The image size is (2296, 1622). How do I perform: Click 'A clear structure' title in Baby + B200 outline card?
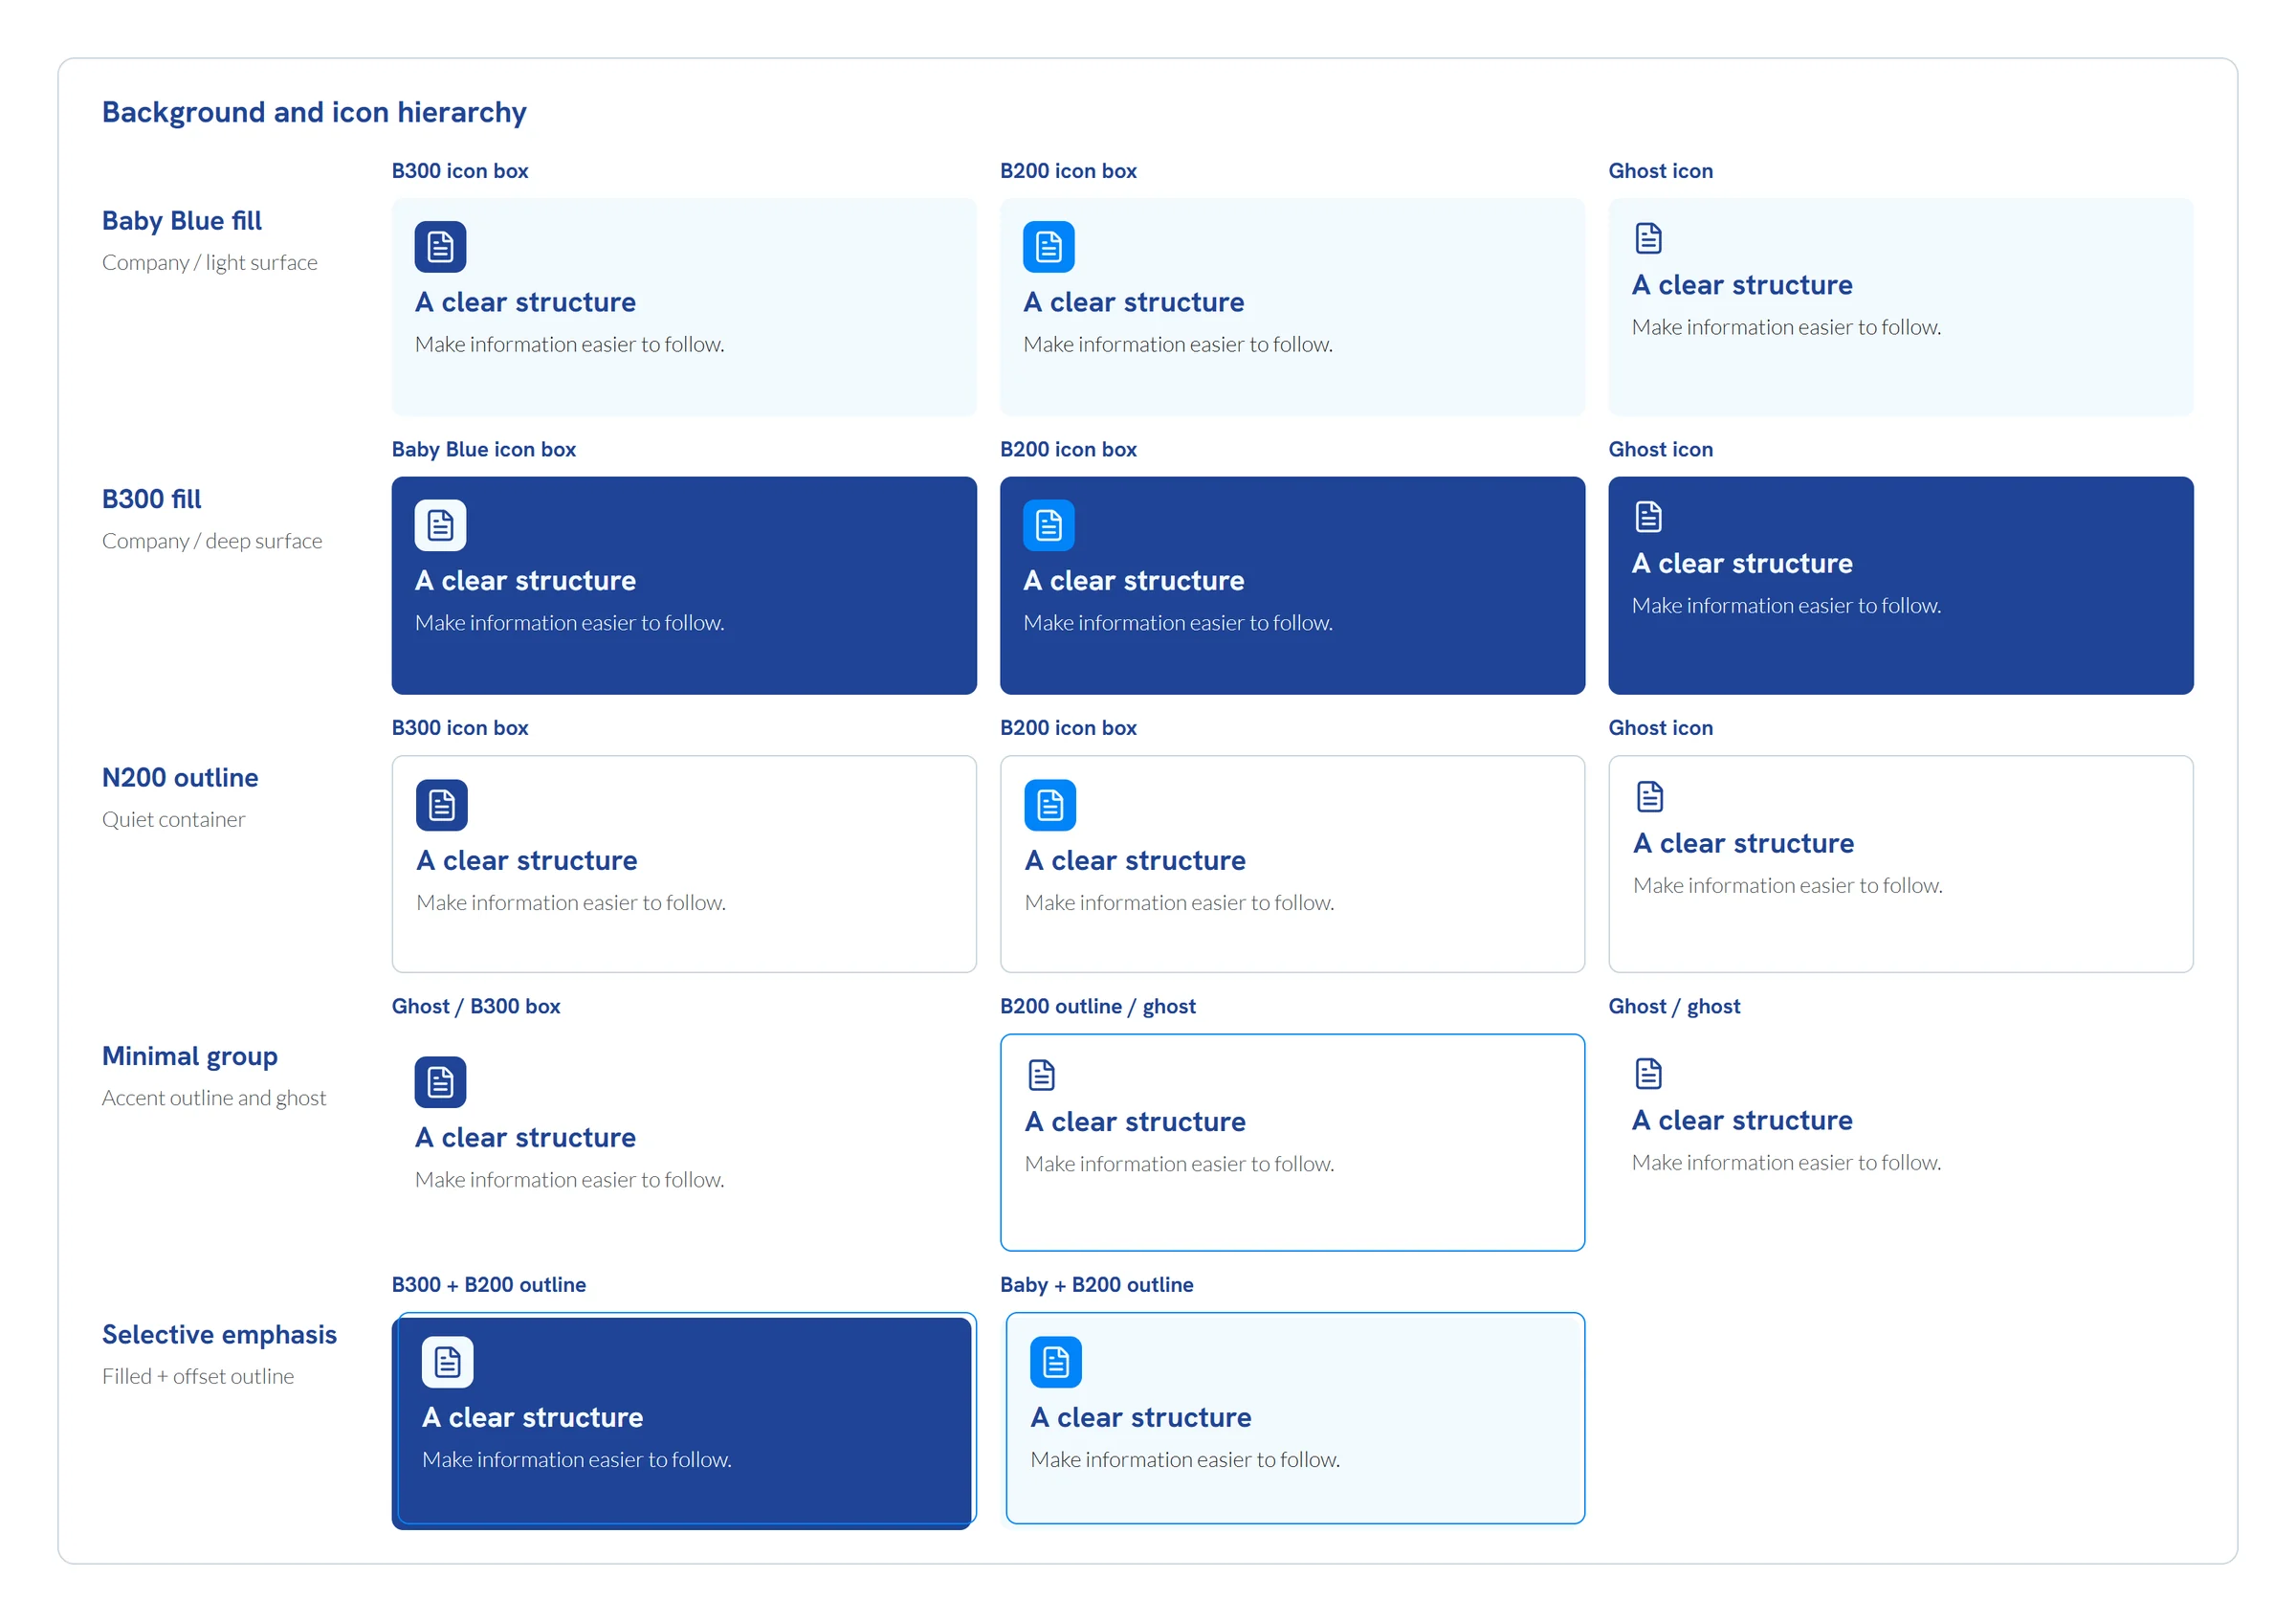click(1141, 1417)
